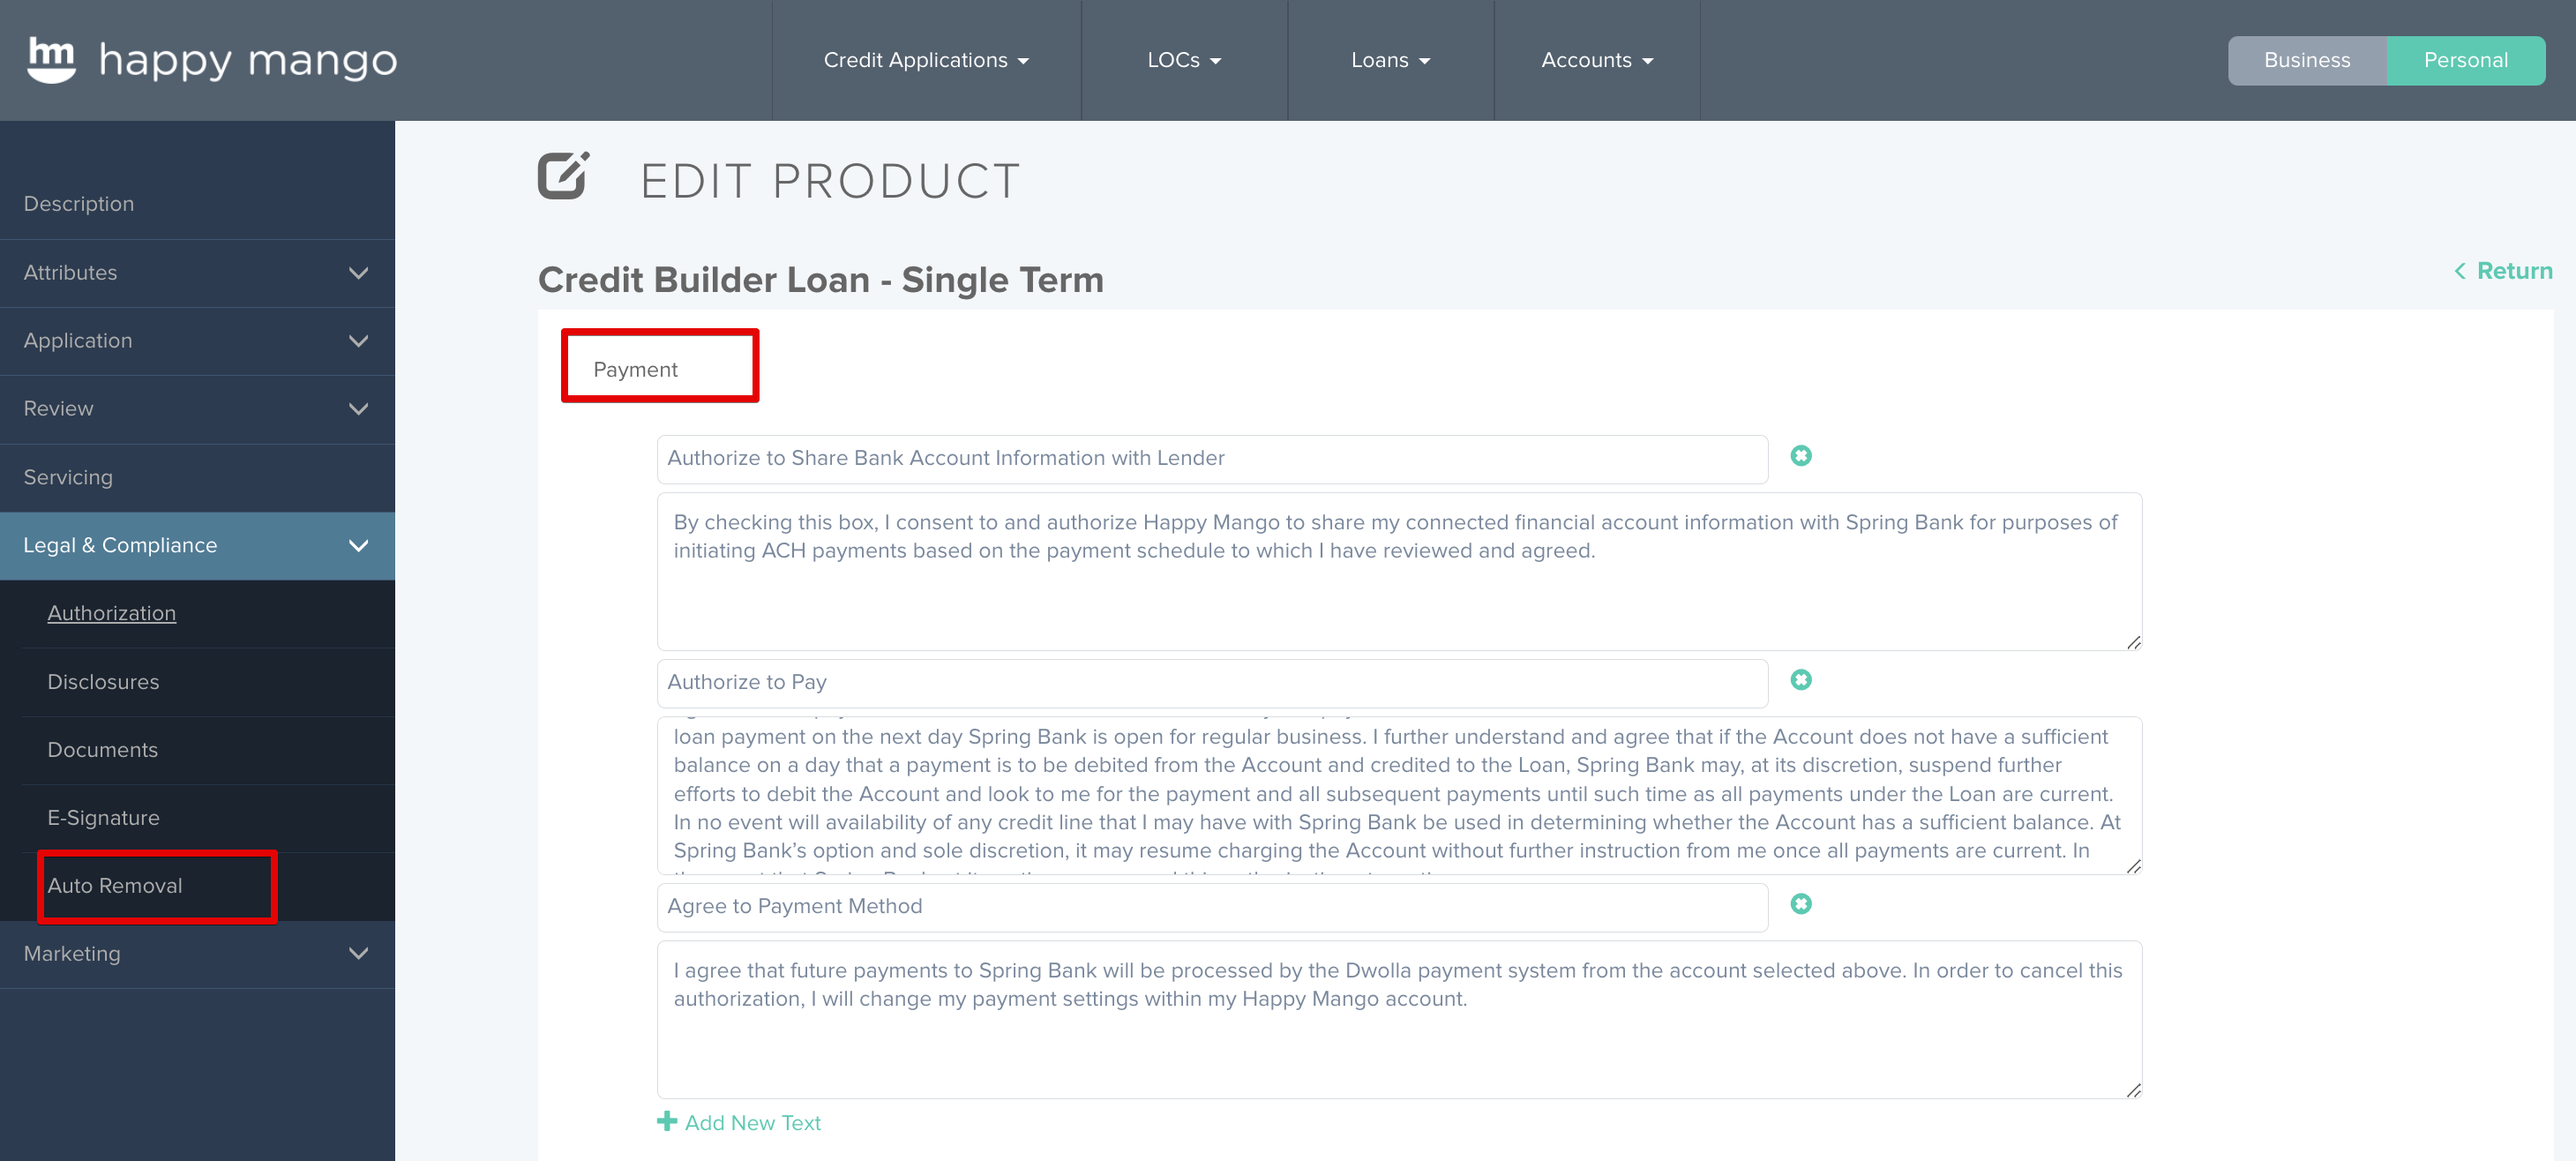The image size is (2576, 1161).
Task: Remove the Authorize to Share field via green x
Action: pos(1801,456)
